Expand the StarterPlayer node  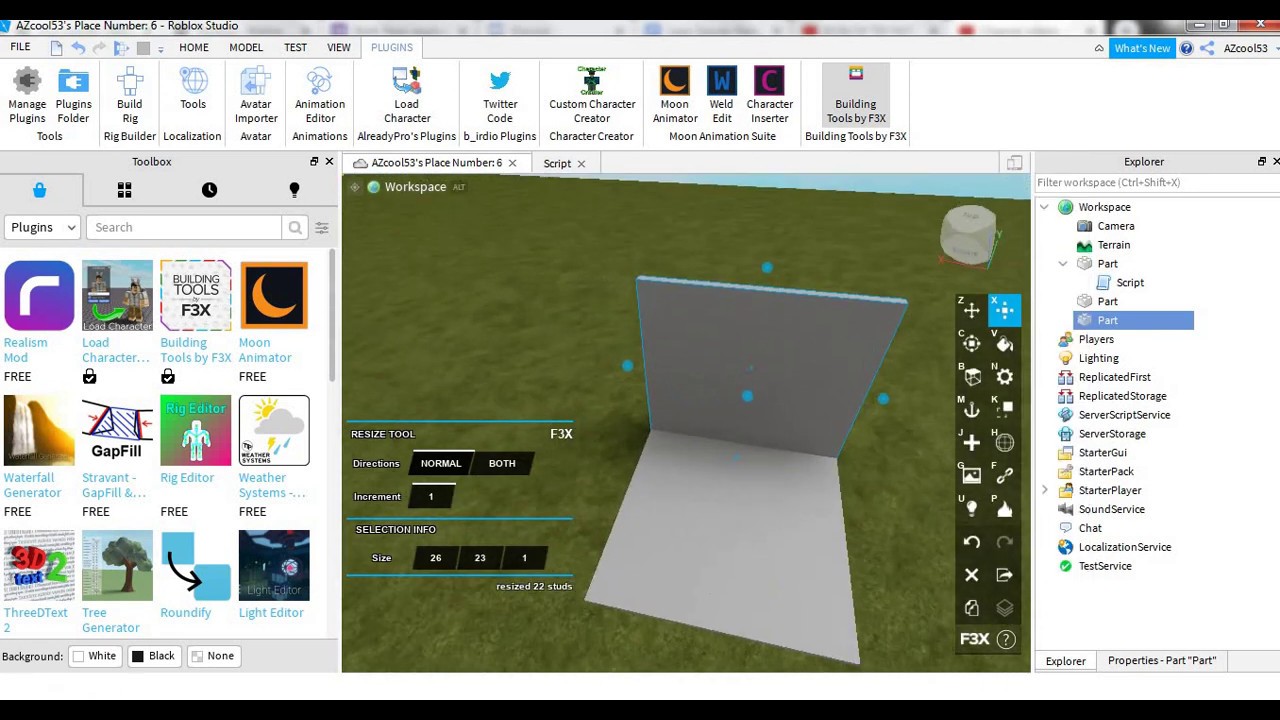(1045, 490)
